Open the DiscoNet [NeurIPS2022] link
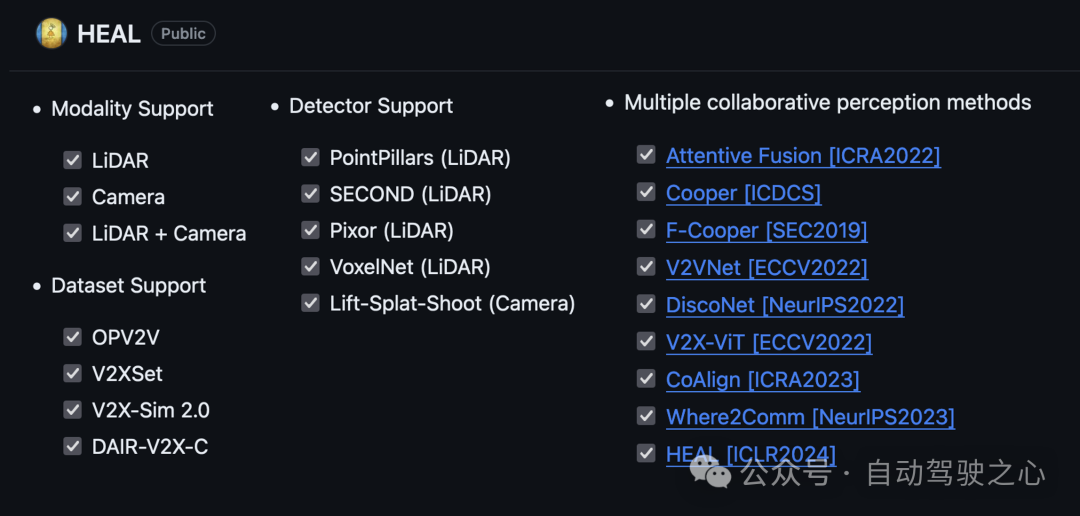The height and width of the screenshot is (516, 1080). click(x=784, y=304)
